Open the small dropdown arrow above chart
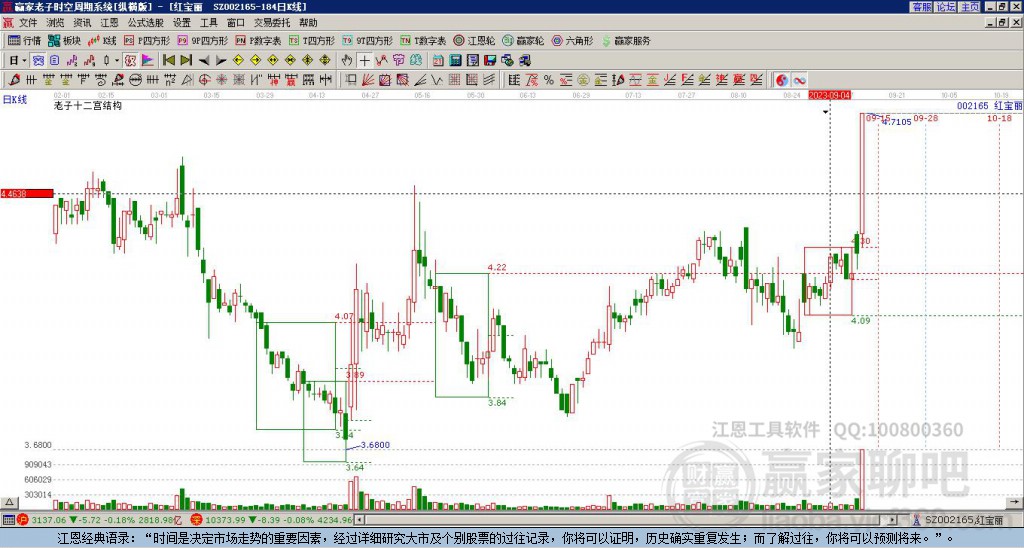The width and height of the screenshot is (1024, 548). (825, 112)
